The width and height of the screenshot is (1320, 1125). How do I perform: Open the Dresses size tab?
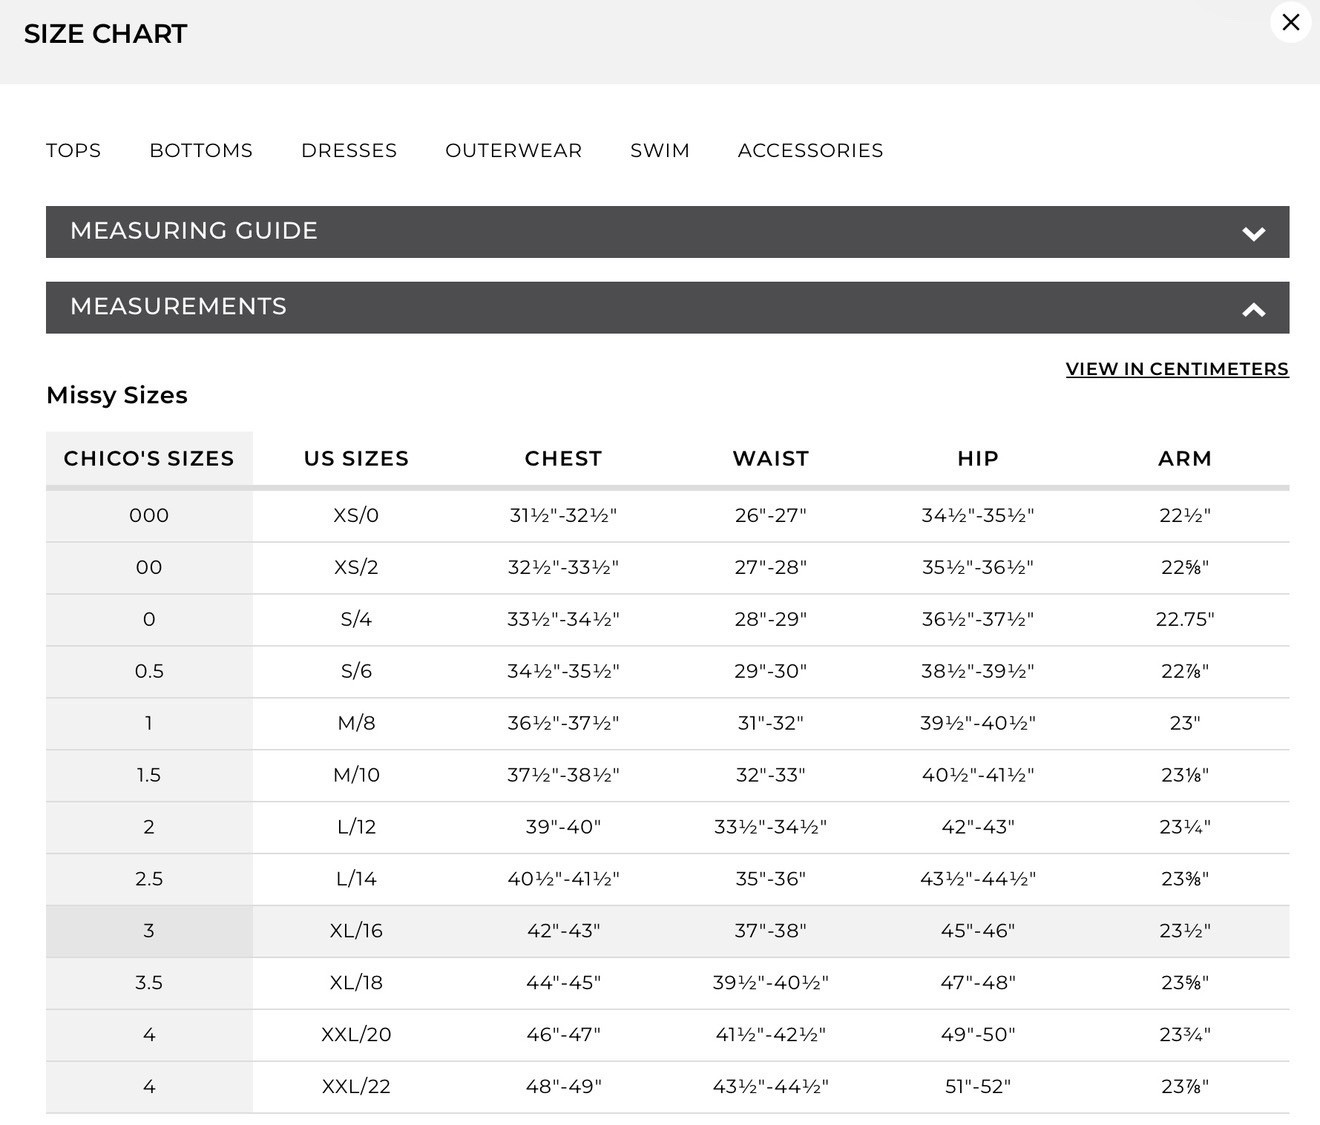(349, 150)
